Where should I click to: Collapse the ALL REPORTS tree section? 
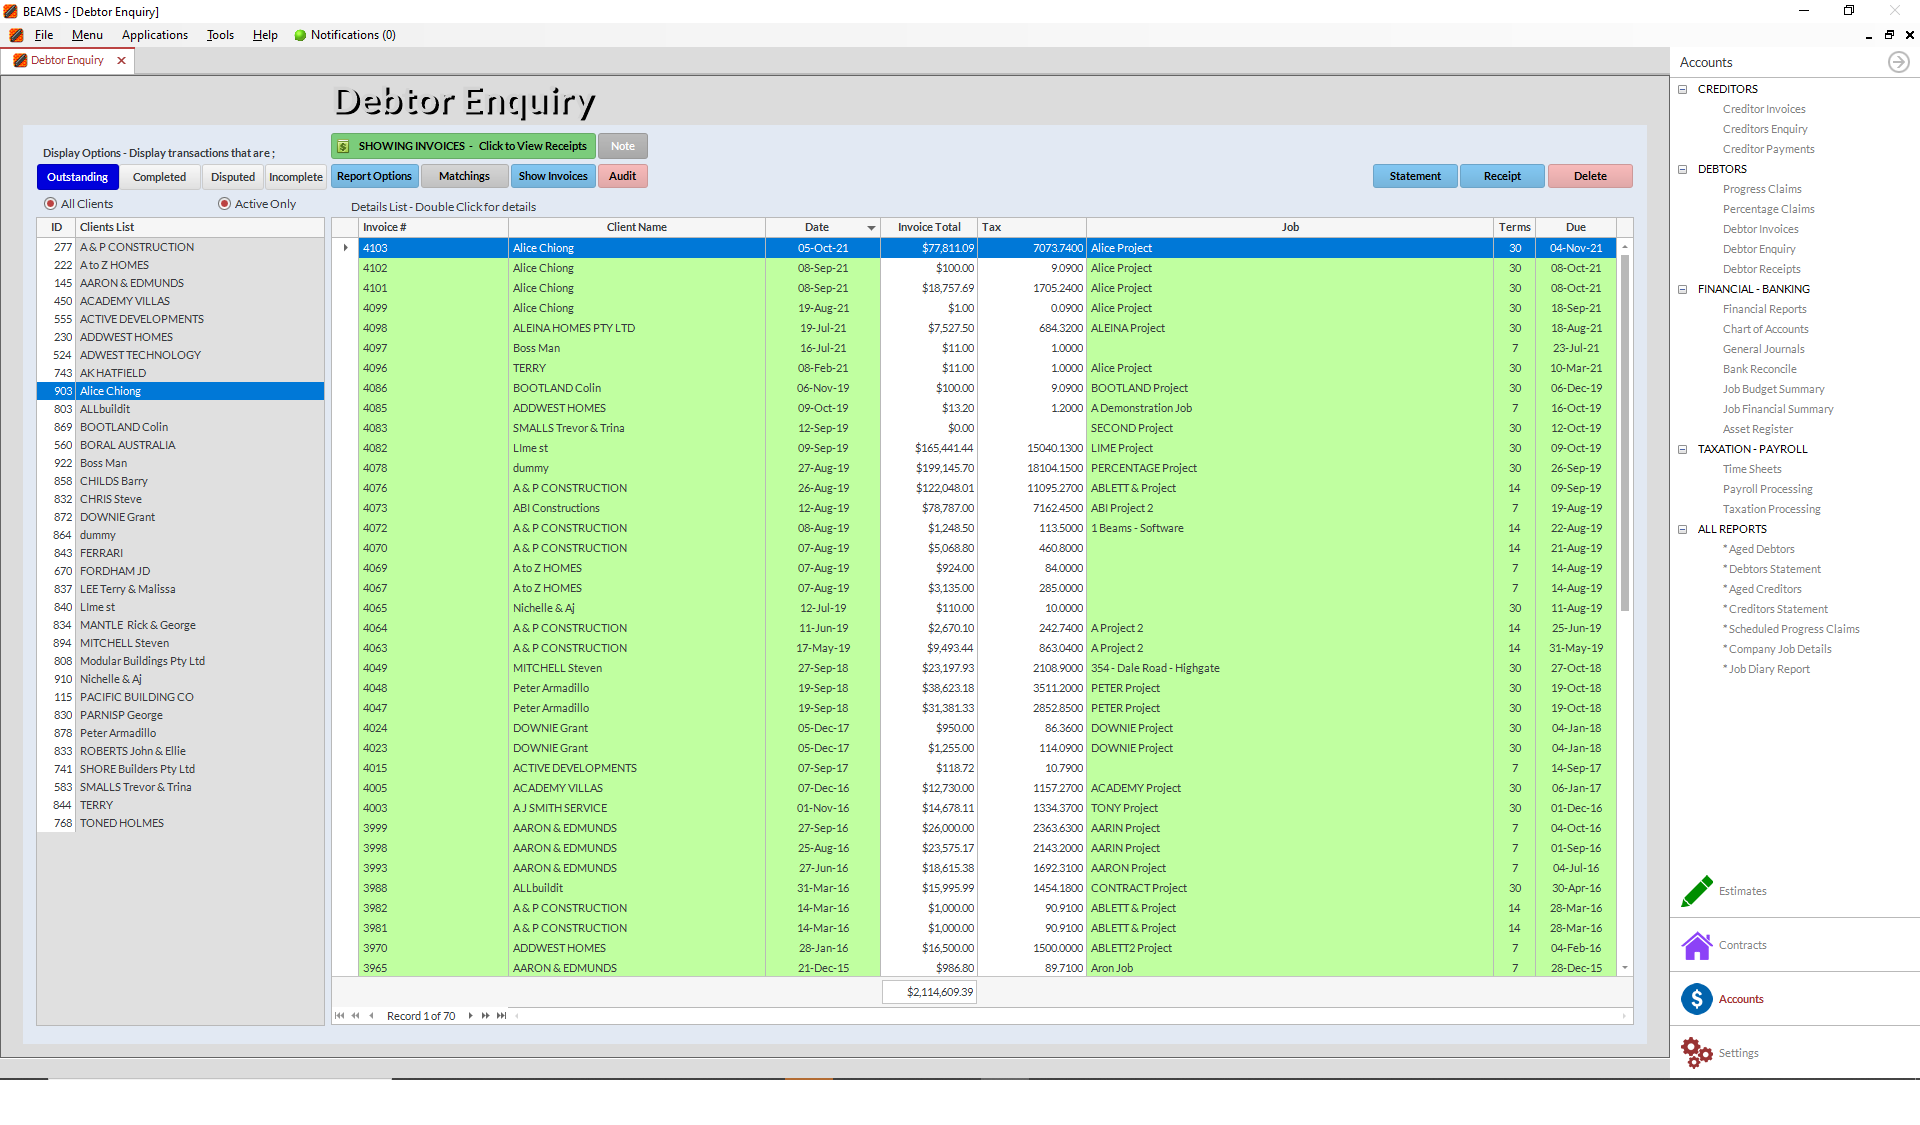pos(1682,529)
